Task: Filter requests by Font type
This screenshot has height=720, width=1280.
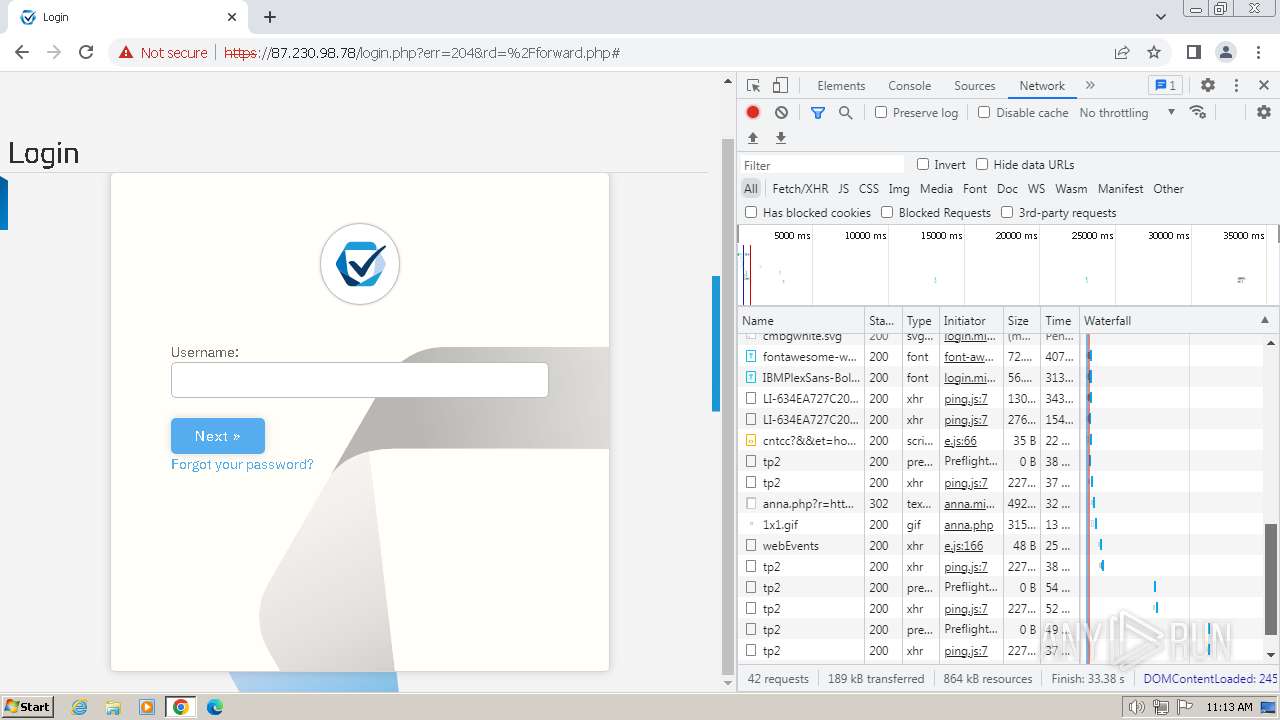Action: click(x=974, y=188)
